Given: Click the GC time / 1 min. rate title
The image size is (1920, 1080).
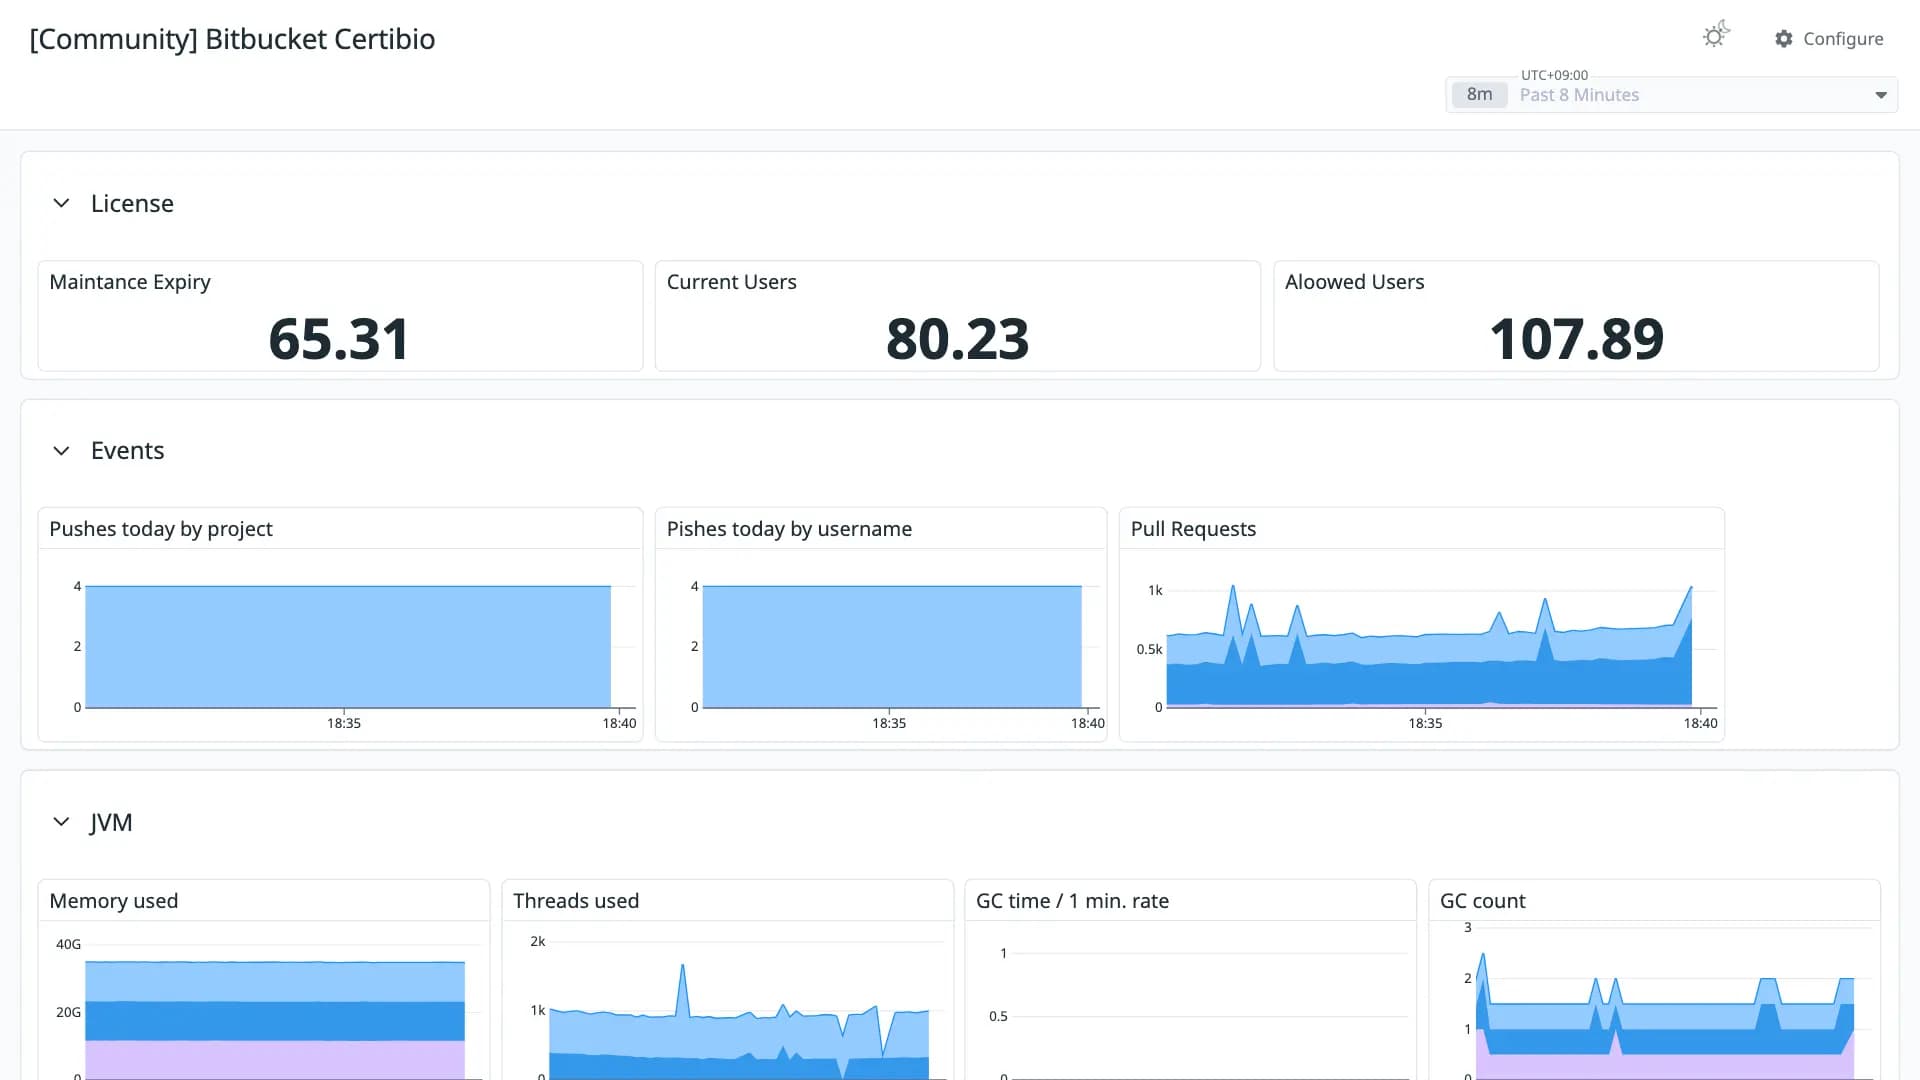Looking at the screenshot, I should point(1072,901).
